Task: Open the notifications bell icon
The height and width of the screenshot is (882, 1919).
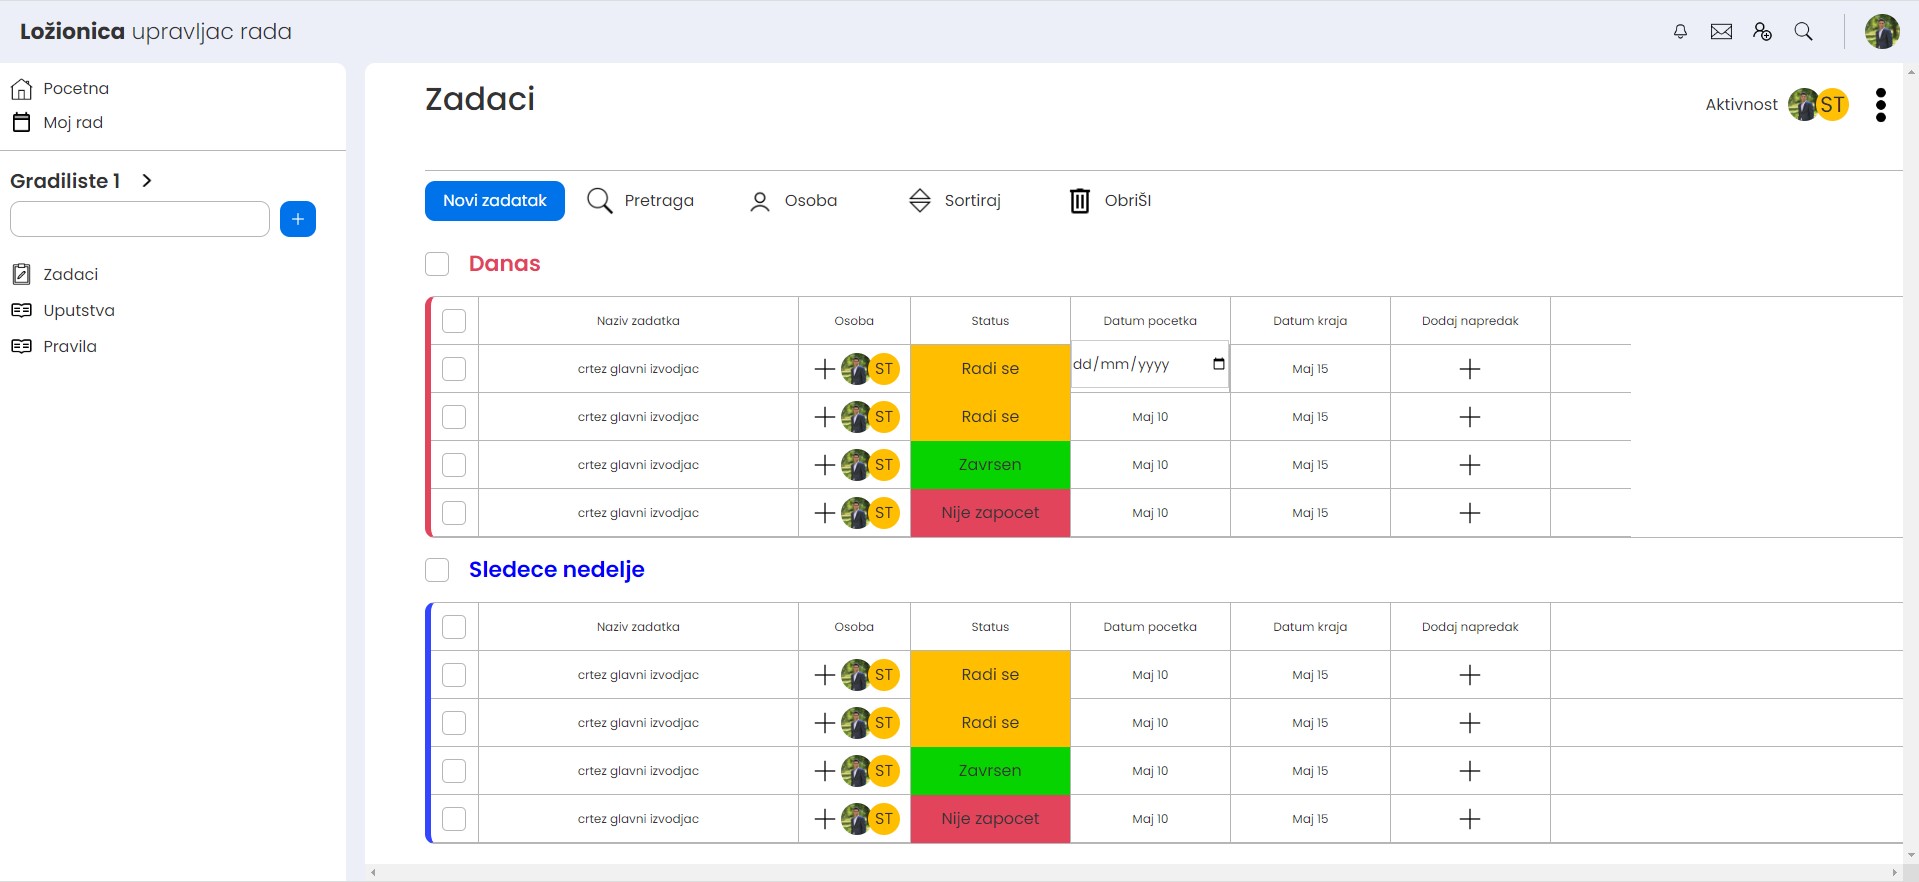Action: [x=1680, y=32]
